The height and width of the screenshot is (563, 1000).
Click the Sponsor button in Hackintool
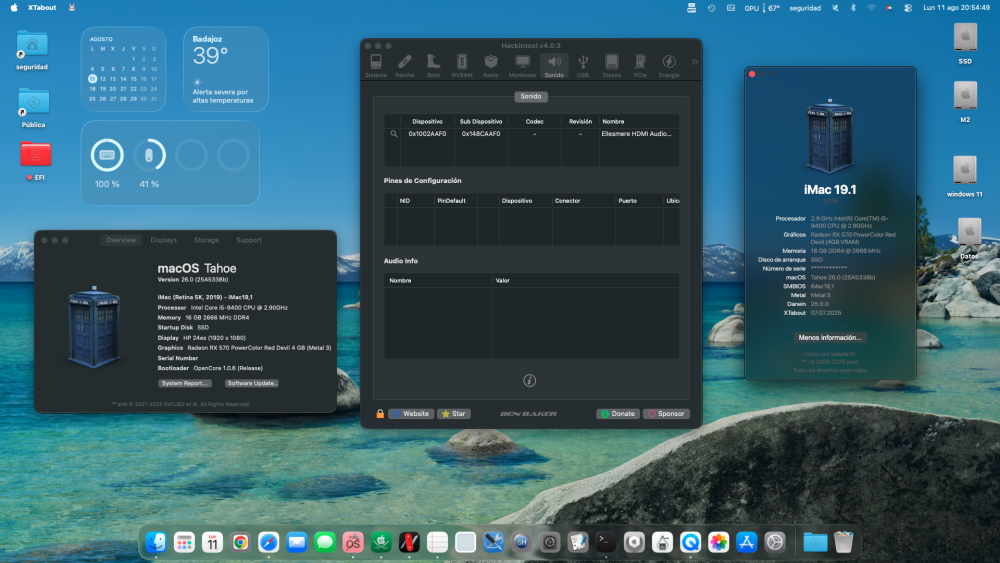pyautogui.click(x=666, y=414)
